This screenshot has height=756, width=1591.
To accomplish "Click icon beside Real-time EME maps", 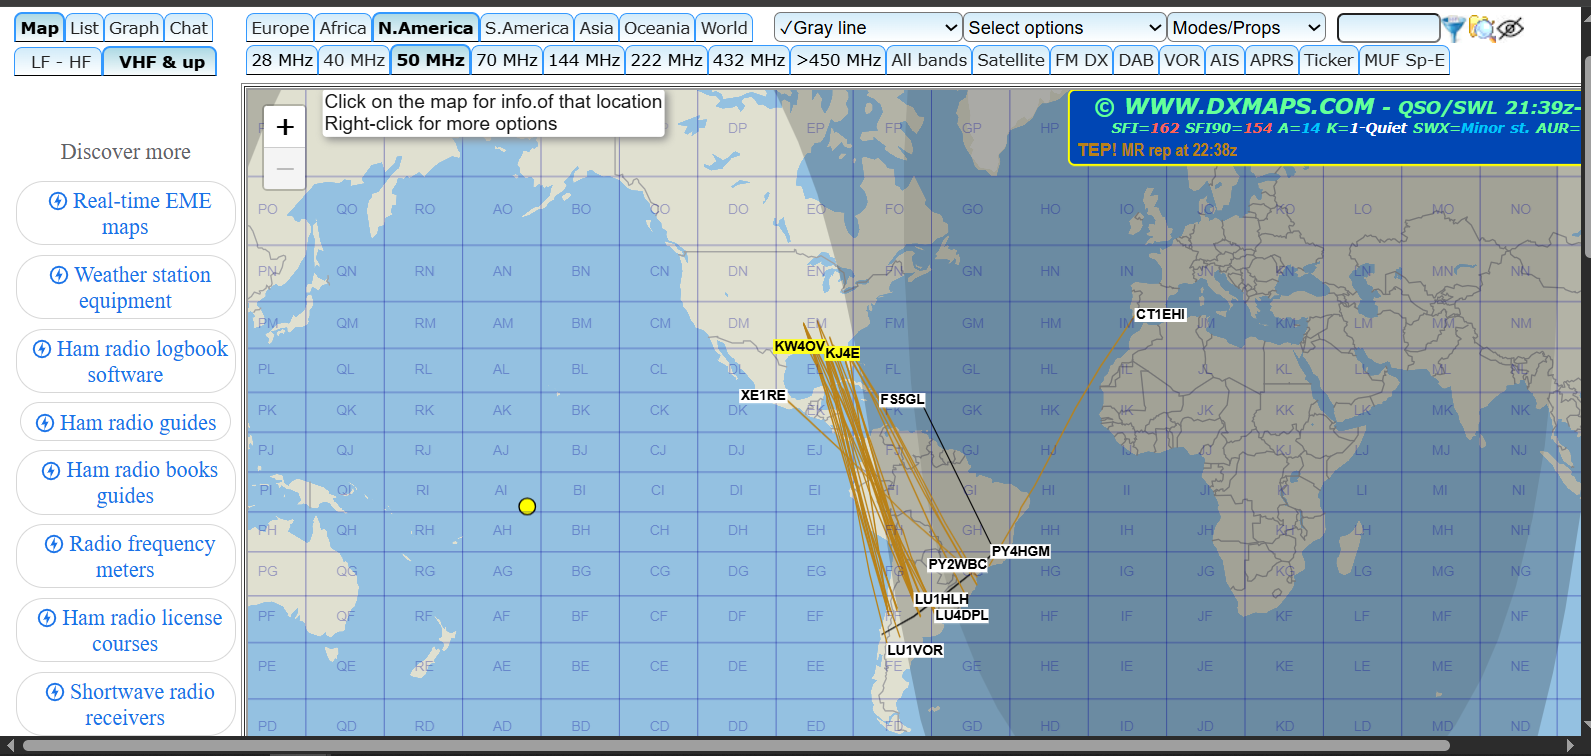I will point(59,201).
